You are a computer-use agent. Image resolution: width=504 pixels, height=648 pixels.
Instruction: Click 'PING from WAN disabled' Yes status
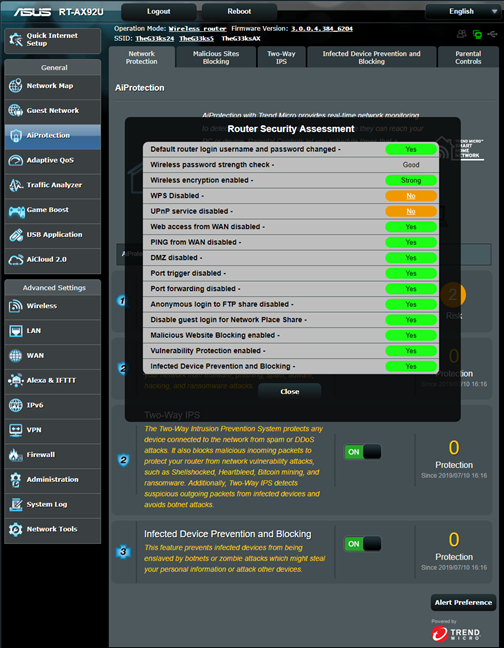[411, 242]
